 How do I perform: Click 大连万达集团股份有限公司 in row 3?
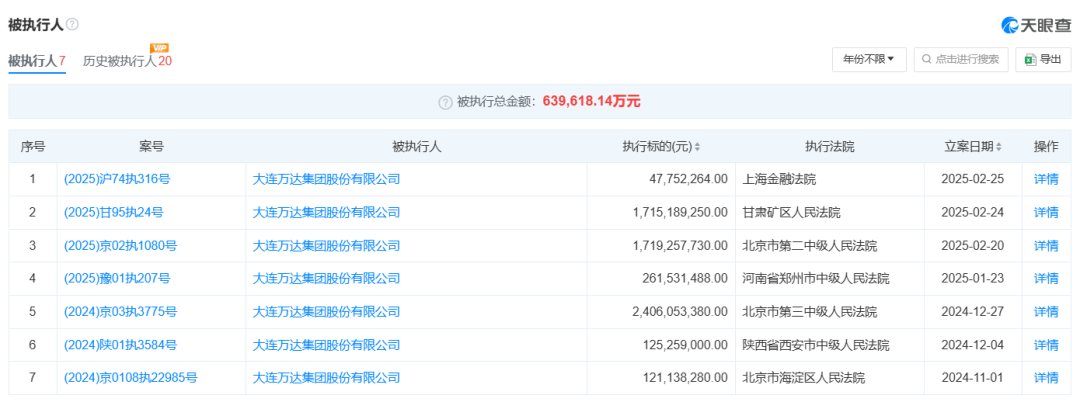326,245
